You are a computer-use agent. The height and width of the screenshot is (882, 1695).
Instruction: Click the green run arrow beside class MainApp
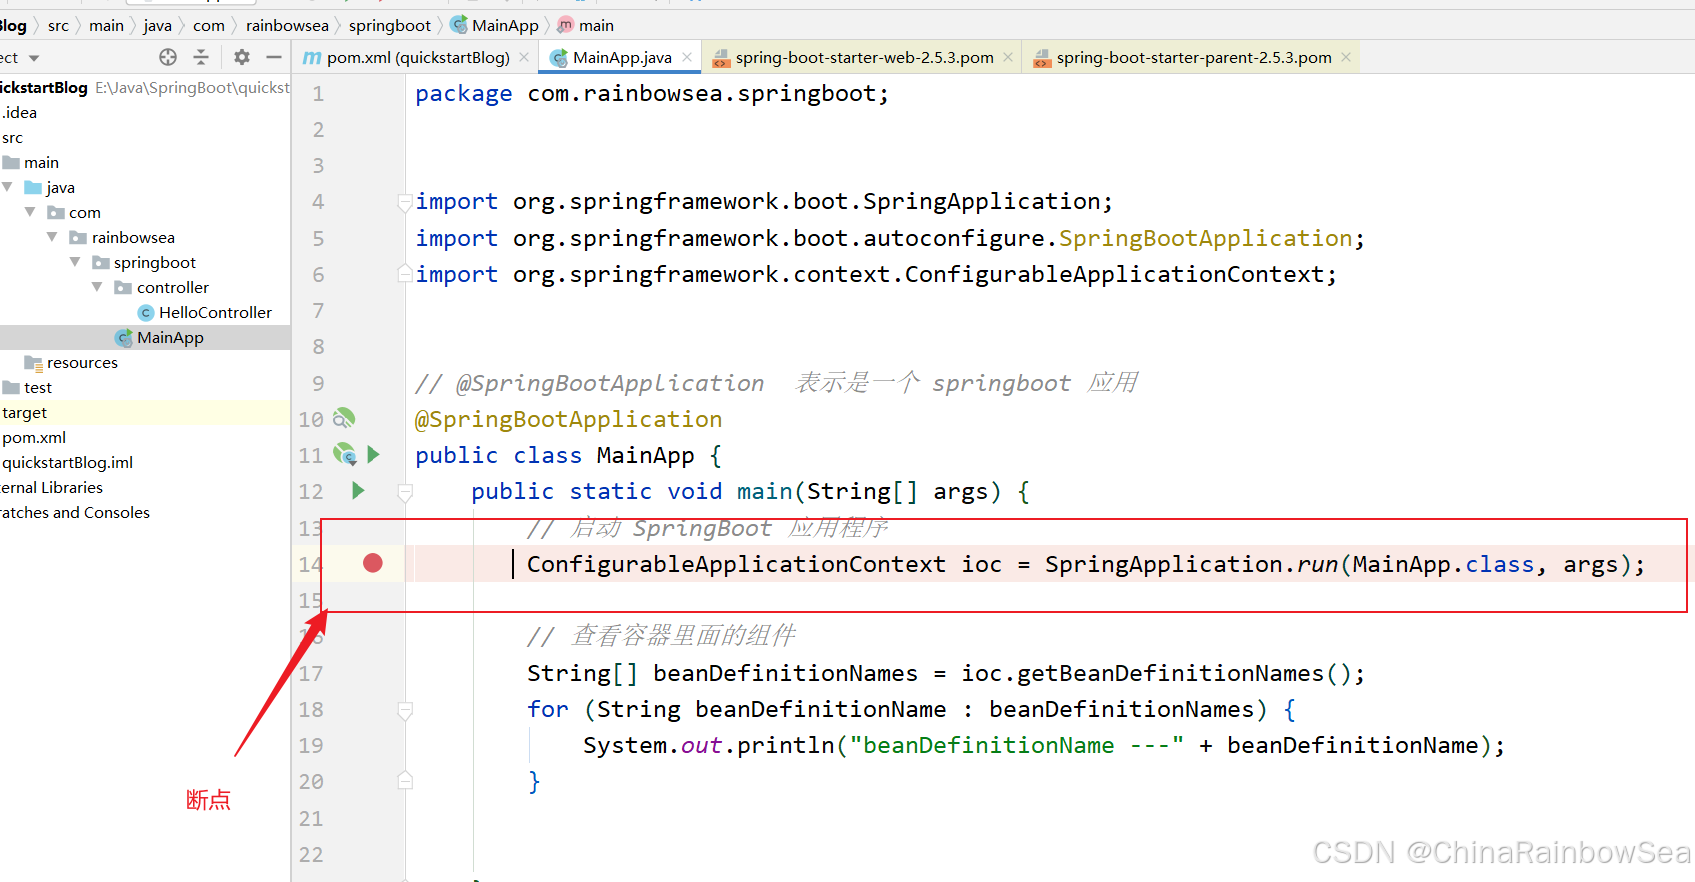pos(373,455)
